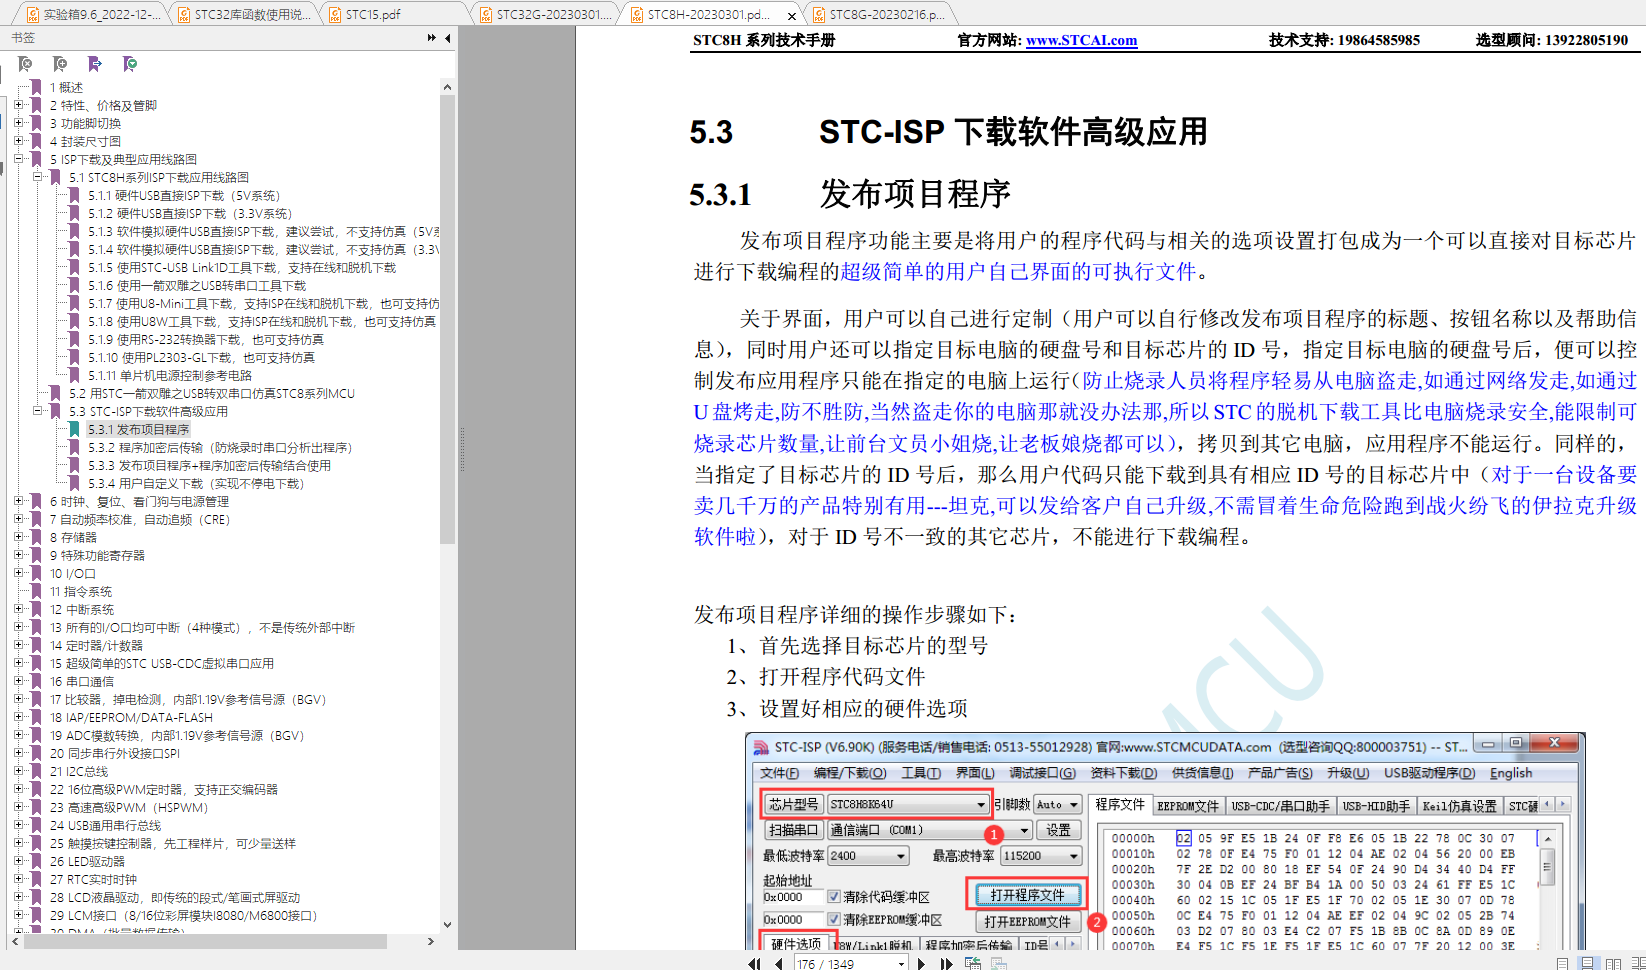This screenshot has height=970, width=1646.
Task: Click the greyed-out icon farthest right in the page navigation bar
Action: 998,963
